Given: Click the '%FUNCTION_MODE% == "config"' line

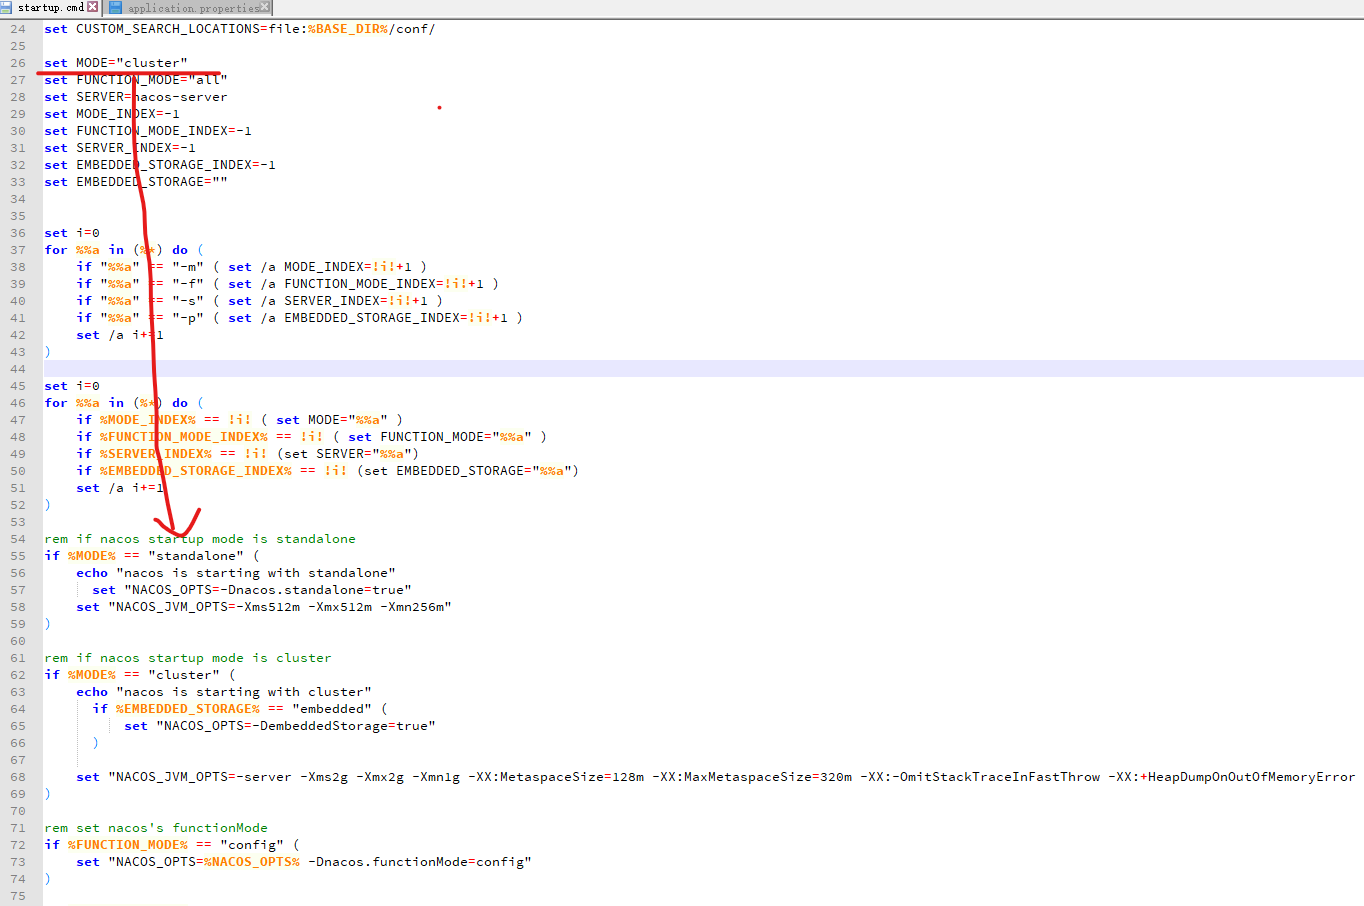Looking at the screenshot, I should pyautogui.click(x=171, y=845).
